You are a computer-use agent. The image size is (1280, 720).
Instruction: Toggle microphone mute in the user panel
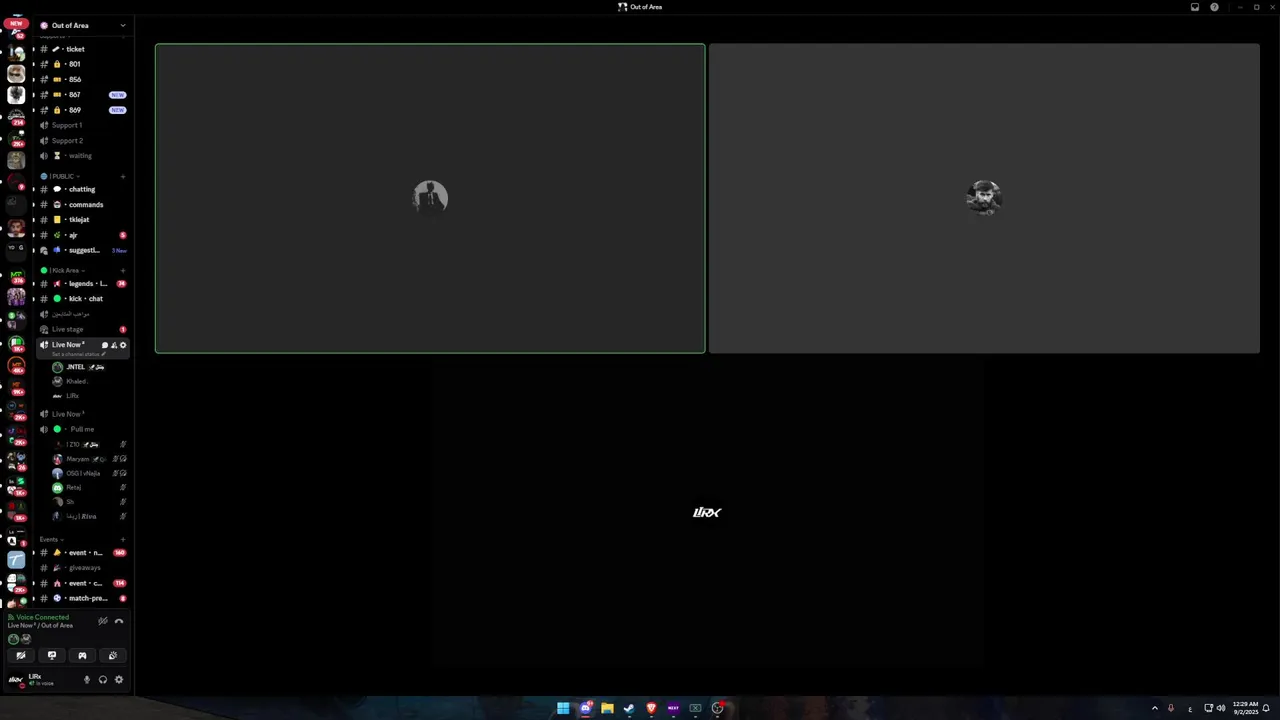point(87,680)
